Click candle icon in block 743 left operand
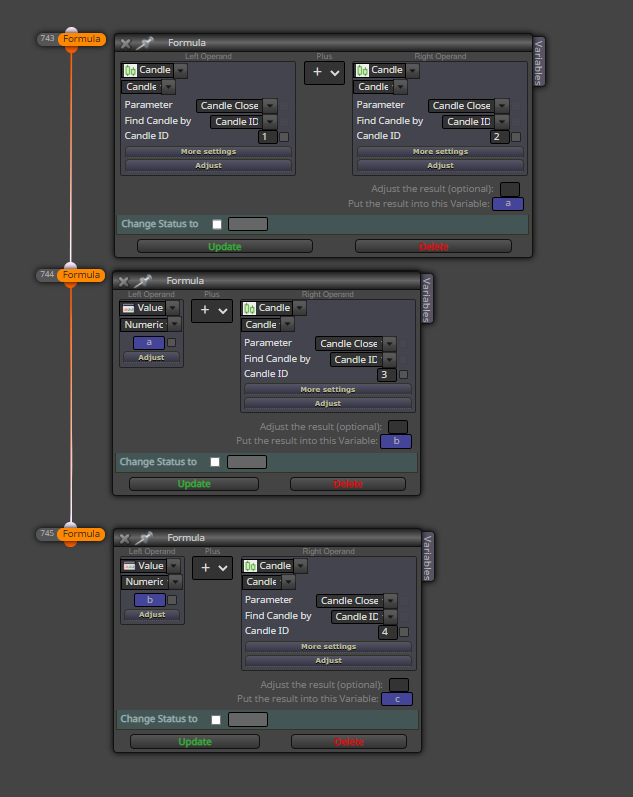 (x=130, y=70)
